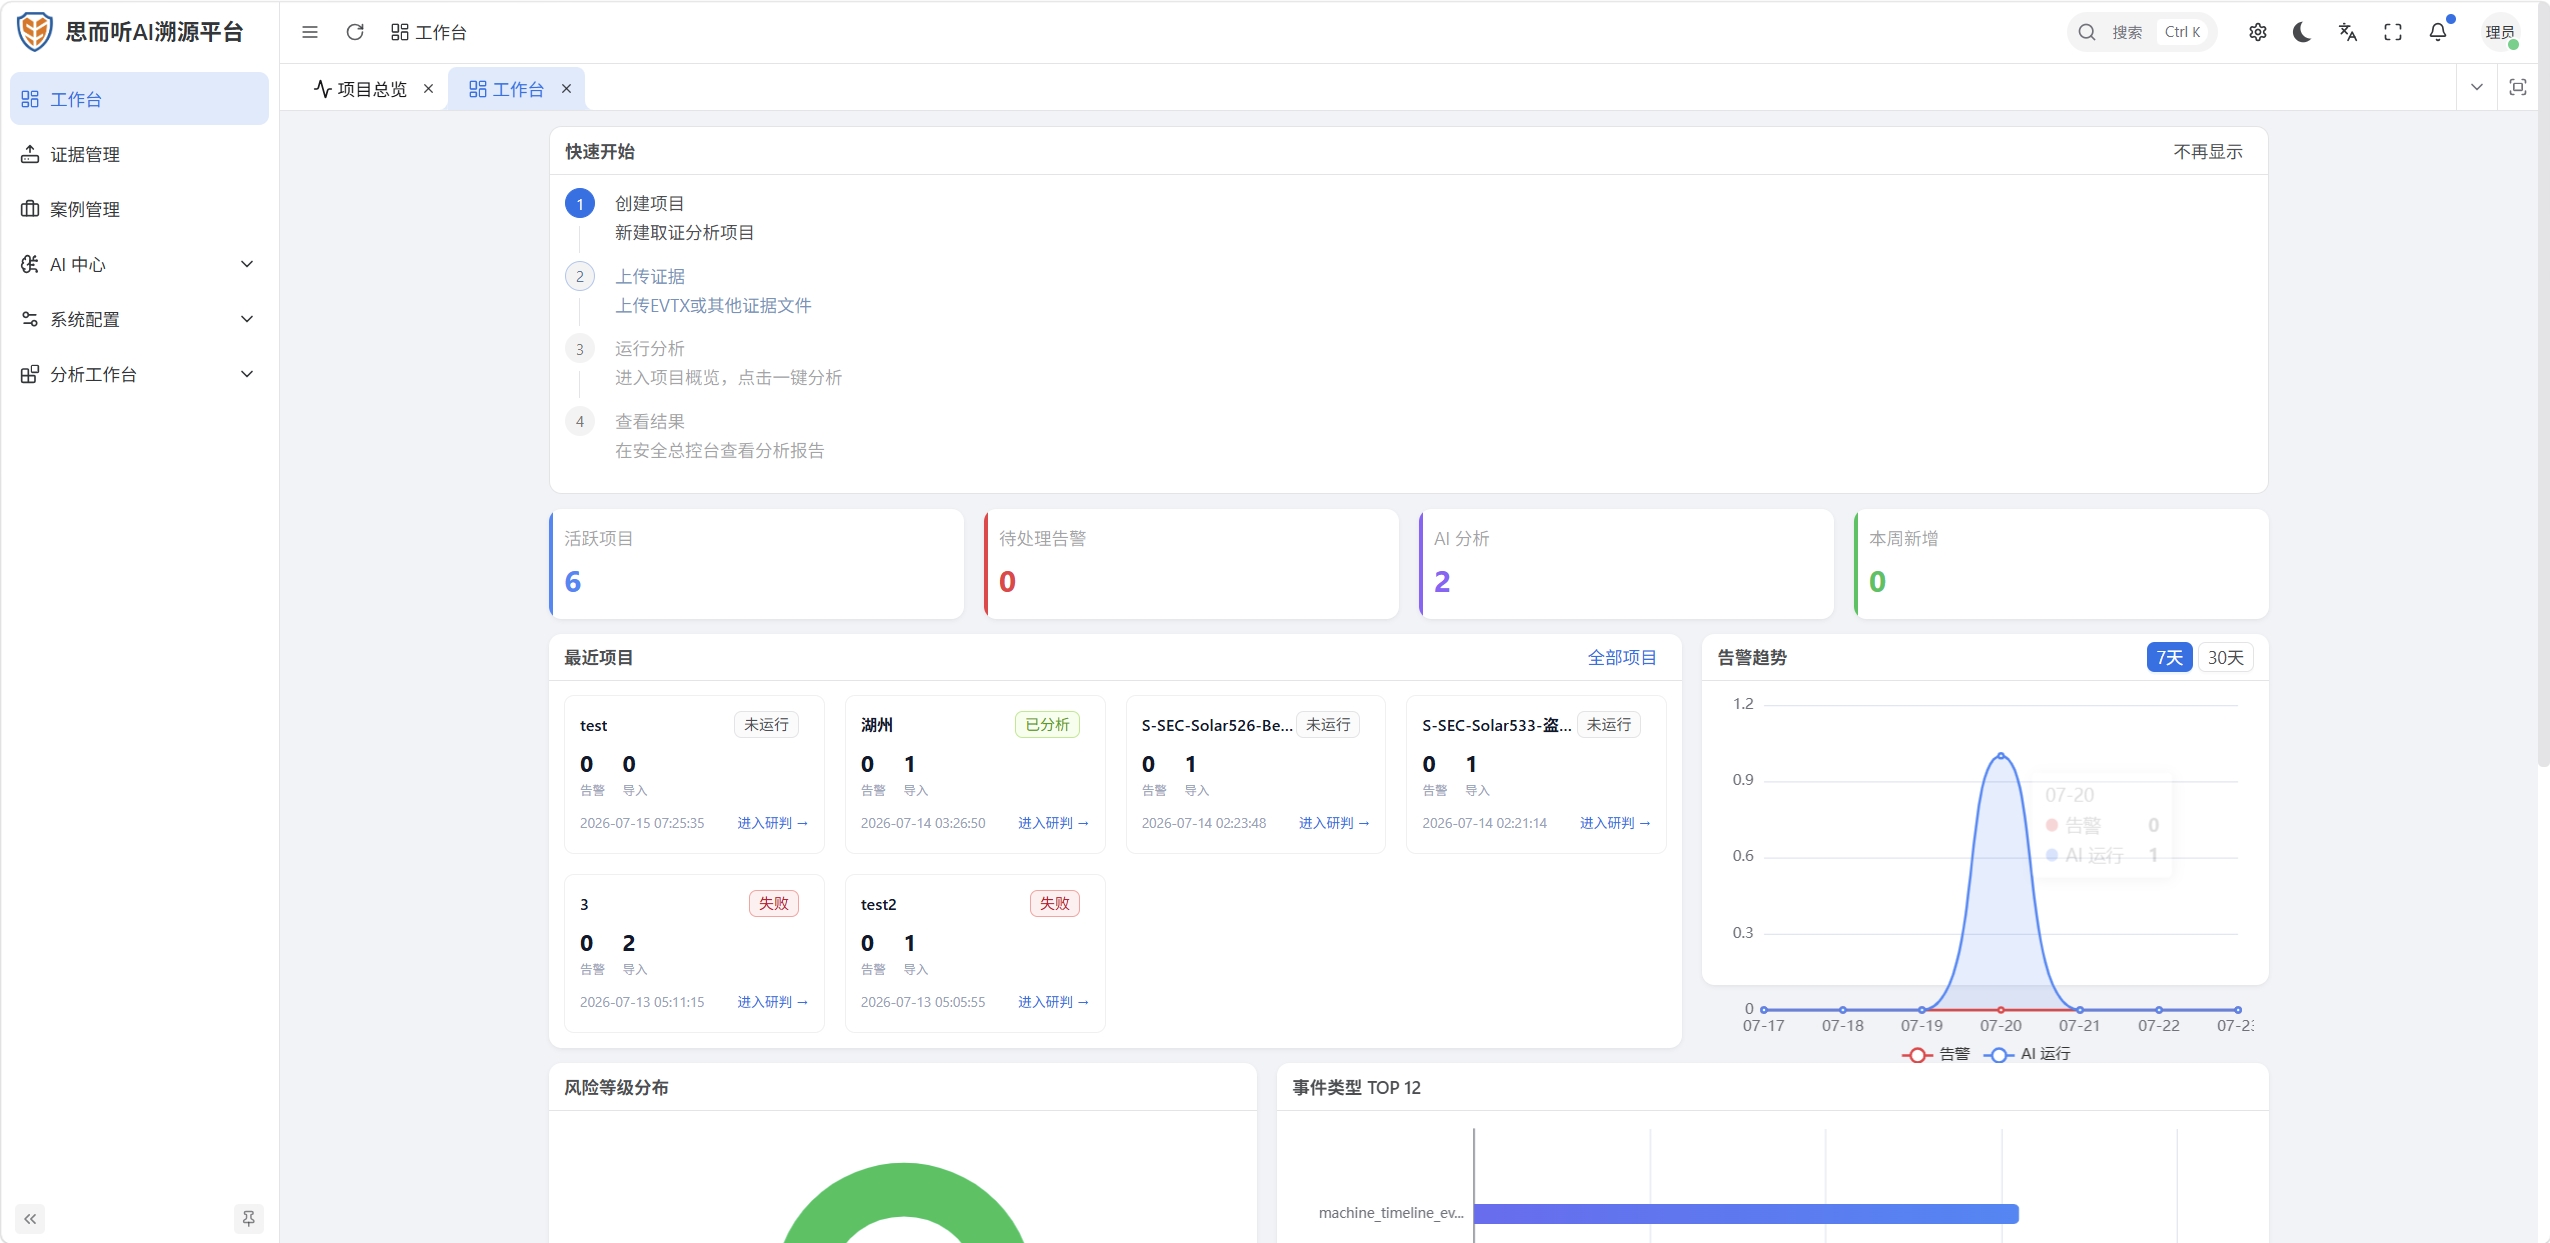Viewport: 2550px width, 1243px height.
Task: Toggle 告警 series in chart legend
Action: point(1936,1054)
